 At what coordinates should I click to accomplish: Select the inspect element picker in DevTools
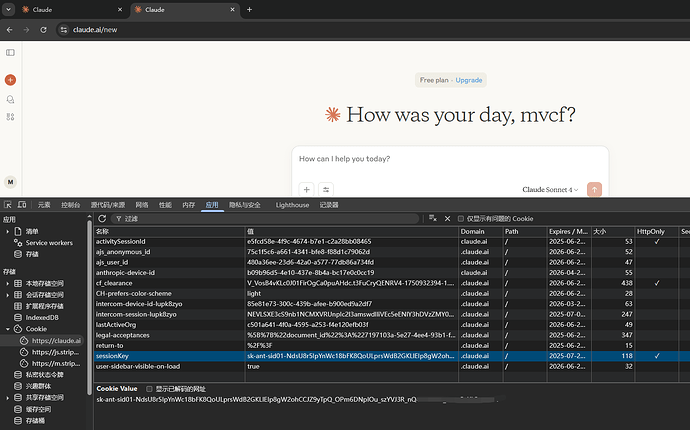(x=8, y=205)
